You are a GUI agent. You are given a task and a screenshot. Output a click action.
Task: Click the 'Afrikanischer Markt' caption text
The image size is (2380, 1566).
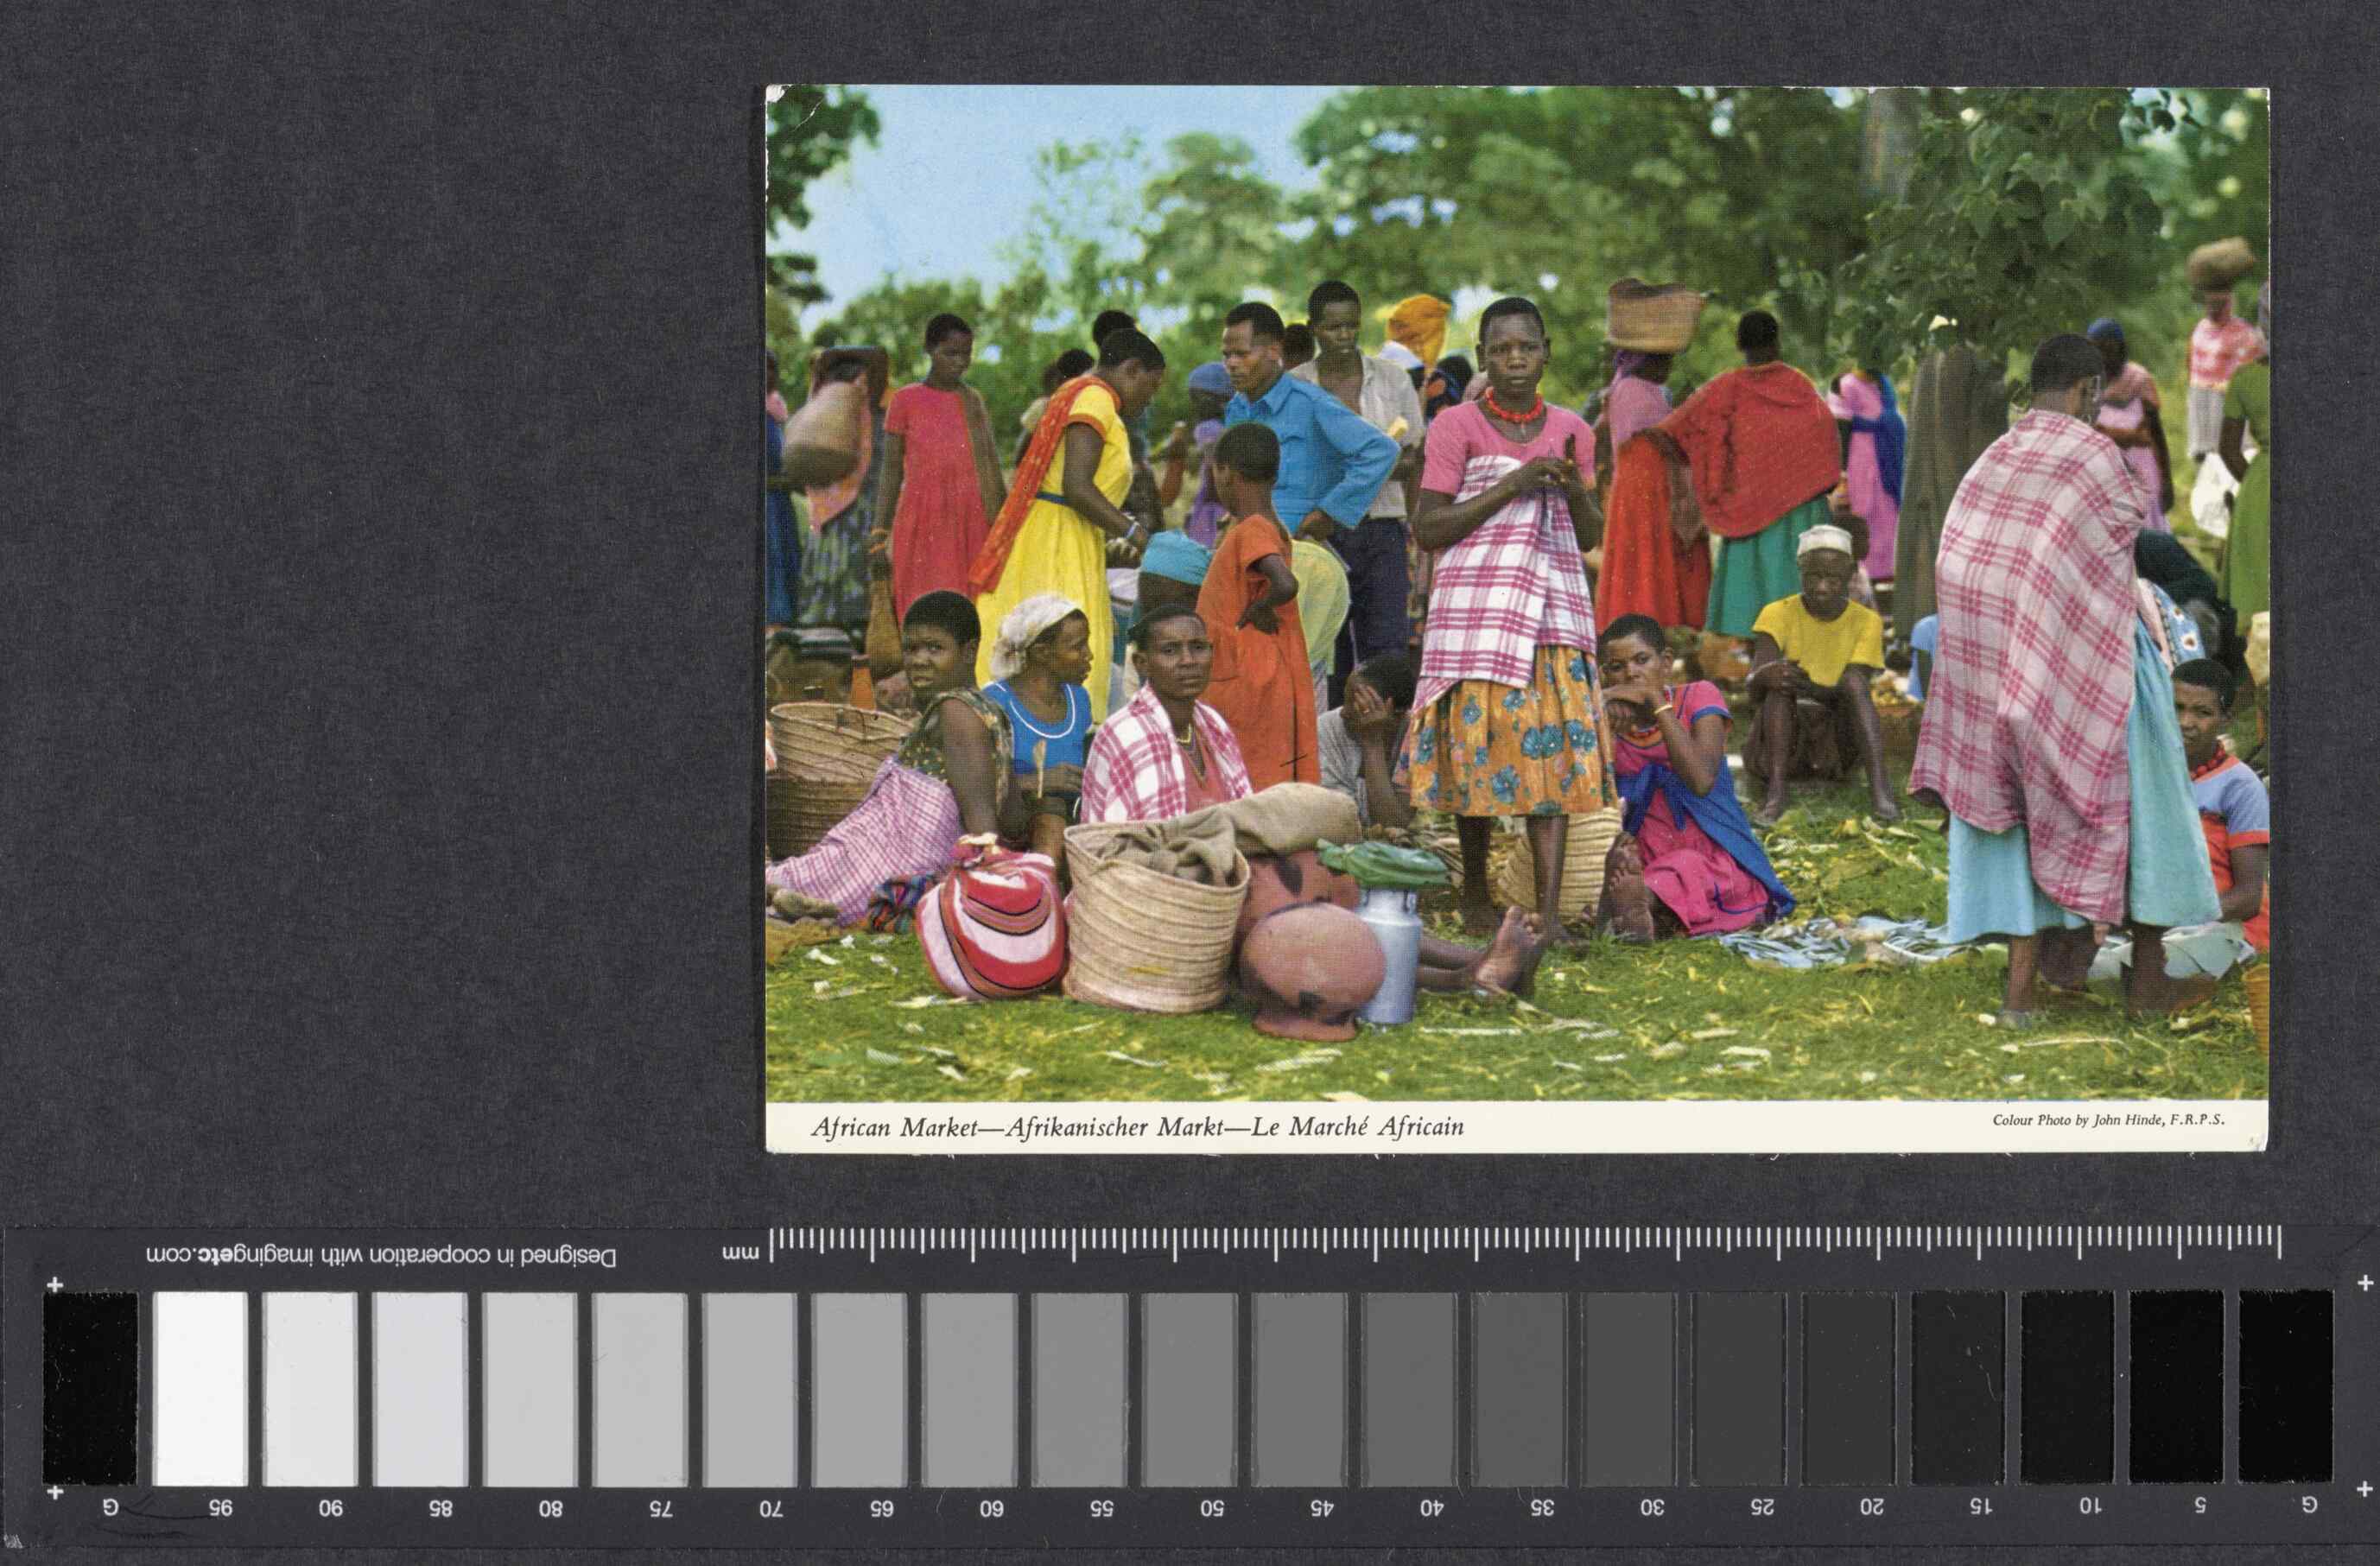click(x=1115, y=1127)
